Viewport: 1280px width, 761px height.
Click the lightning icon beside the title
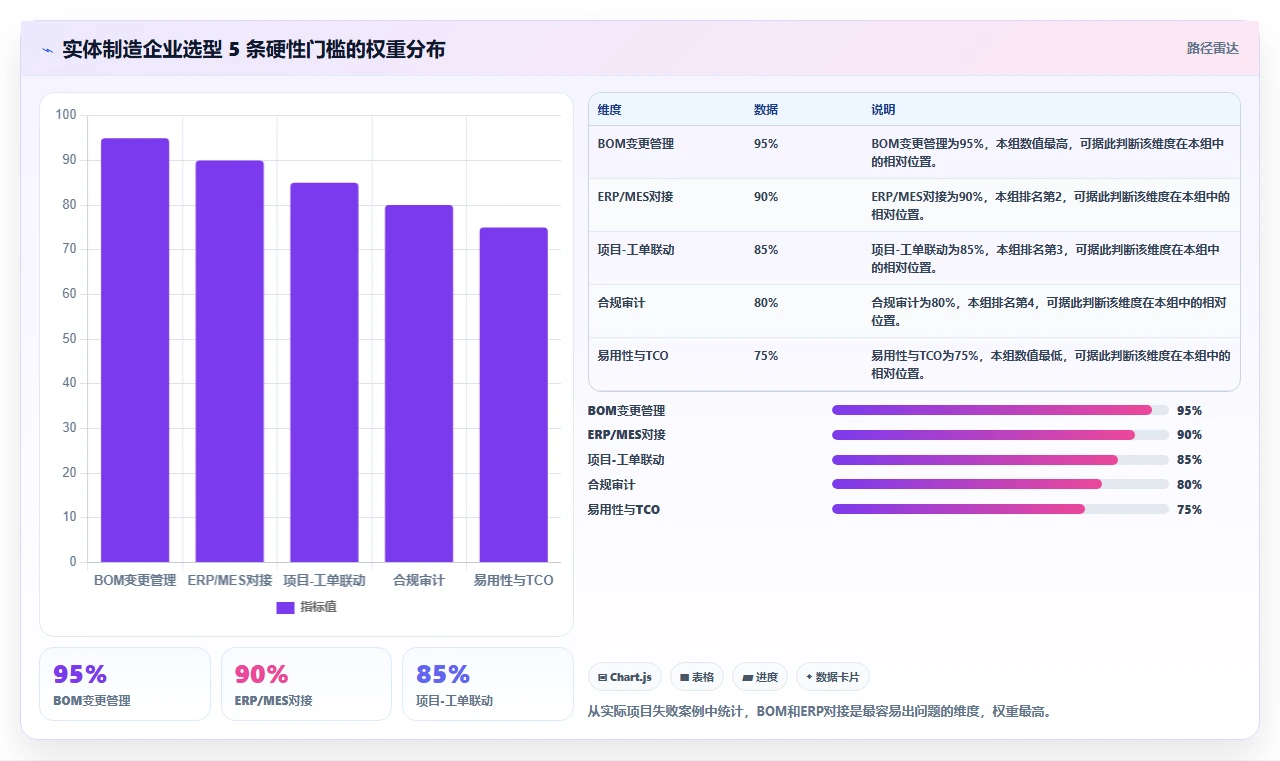[47, 50]
